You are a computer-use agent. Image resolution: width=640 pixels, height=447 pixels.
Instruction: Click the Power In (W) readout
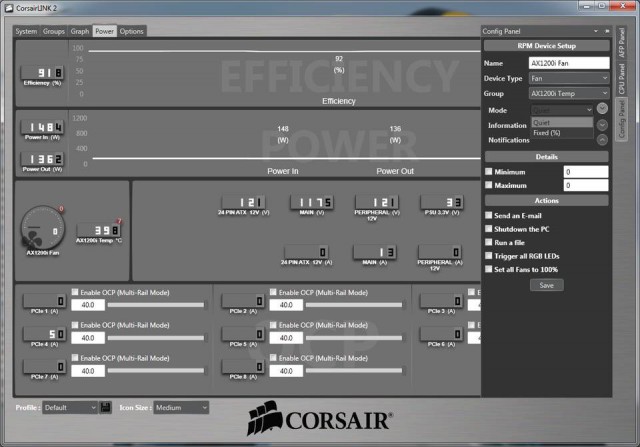click(x=42, y=127)
